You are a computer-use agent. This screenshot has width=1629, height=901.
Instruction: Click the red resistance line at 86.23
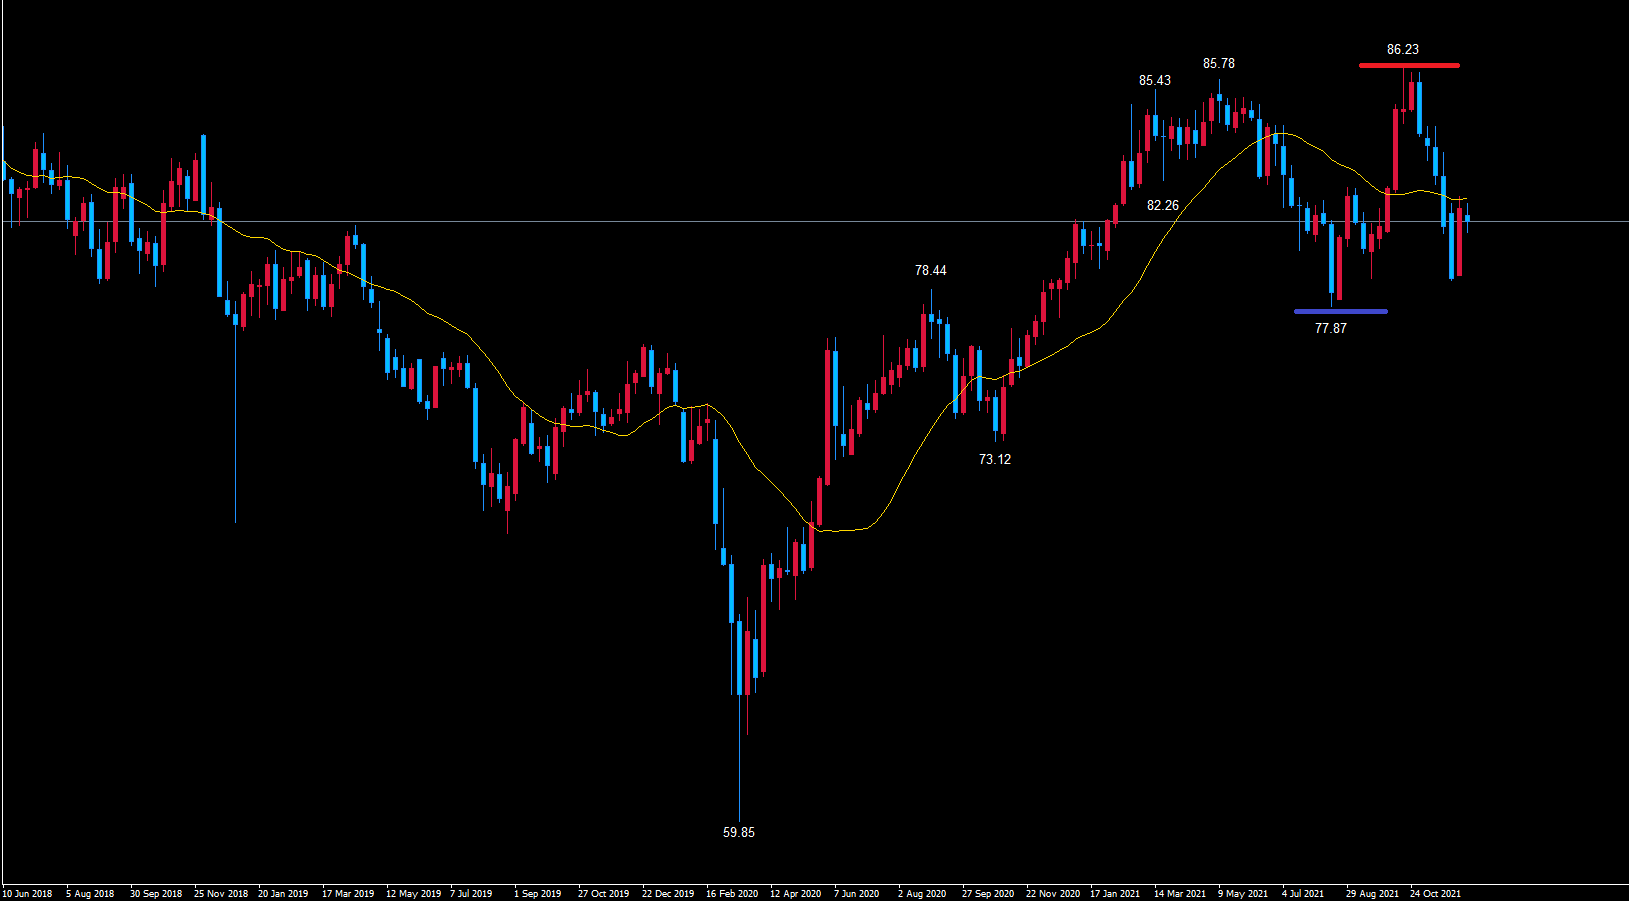click(1408, 66)
